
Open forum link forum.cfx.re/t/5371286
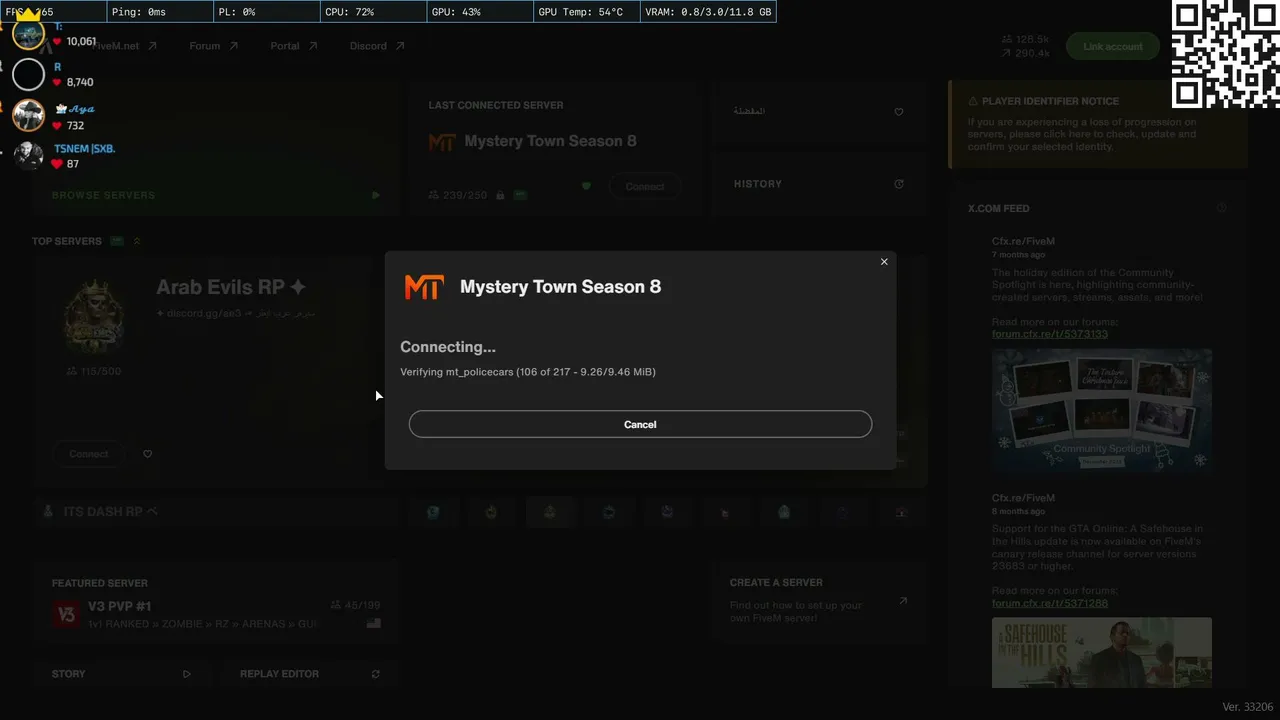pos(1050,603)
